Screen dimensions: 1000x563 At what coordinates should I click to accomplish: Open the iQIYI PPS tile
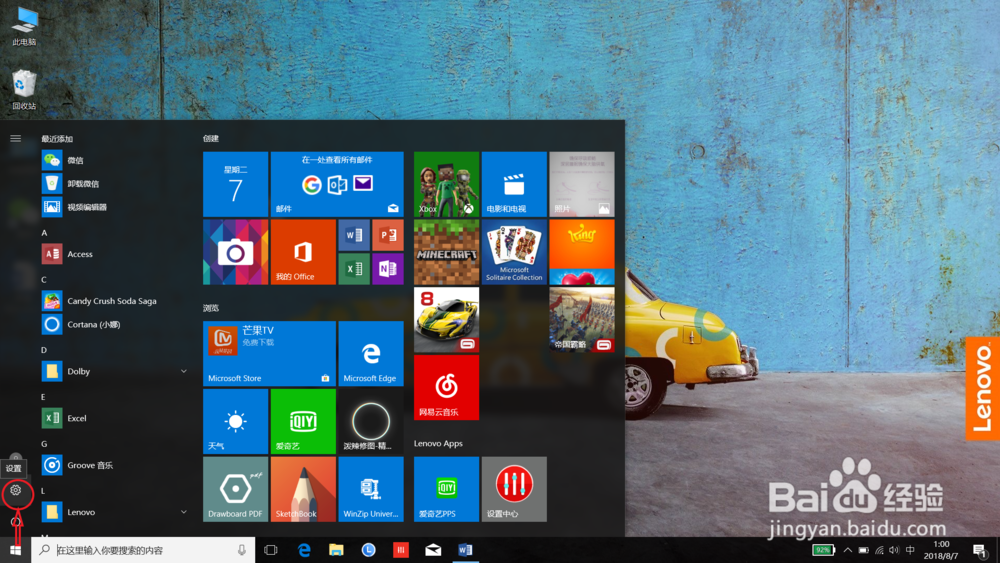click(x=446, y=489)
